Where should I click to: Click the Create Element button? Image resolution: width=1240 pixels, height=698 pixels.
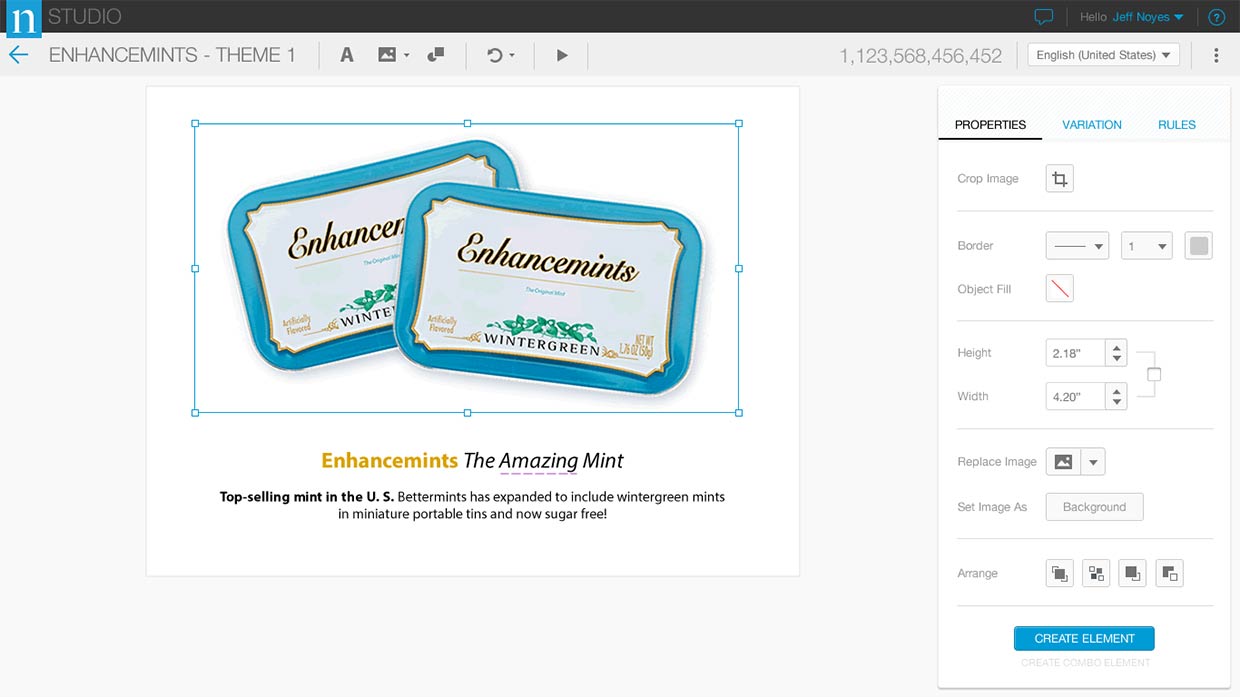pyautogui.click(x=1084, y=638)
